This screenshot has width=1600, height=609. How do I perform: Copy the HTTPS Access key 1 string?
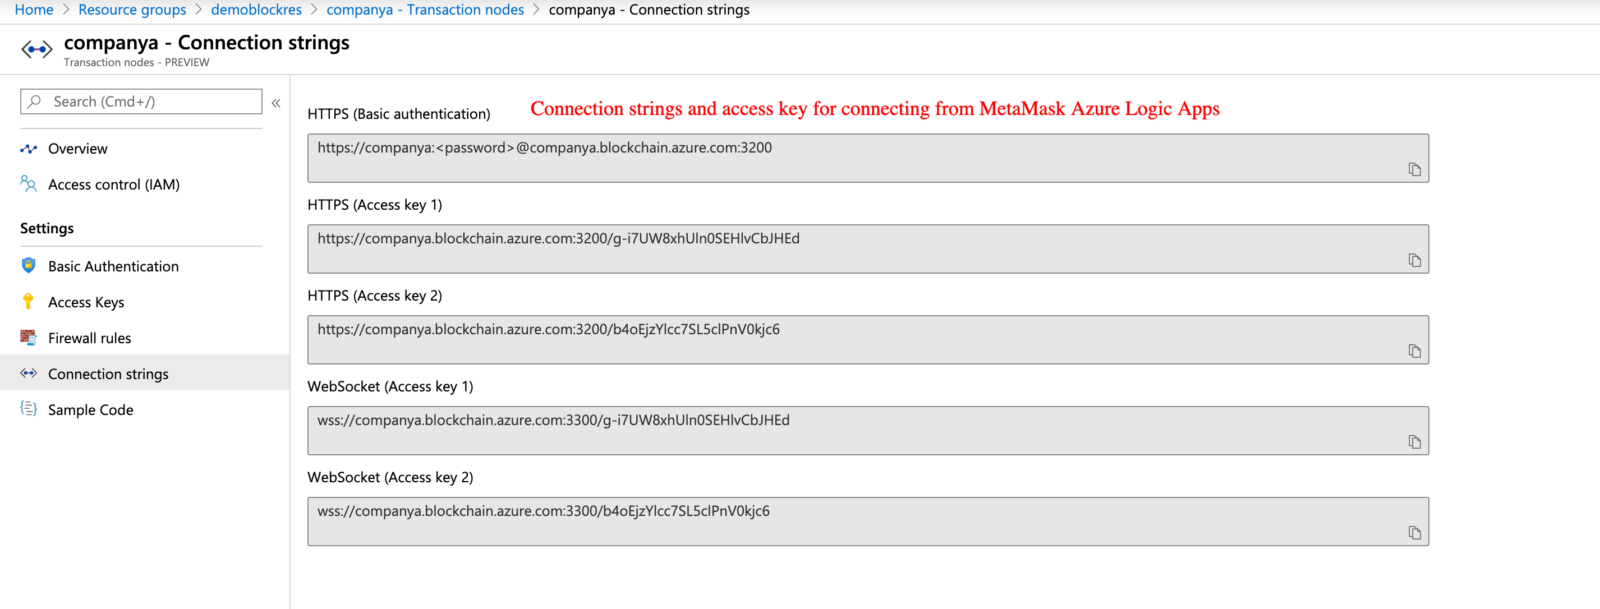(x=1415, y=260)
